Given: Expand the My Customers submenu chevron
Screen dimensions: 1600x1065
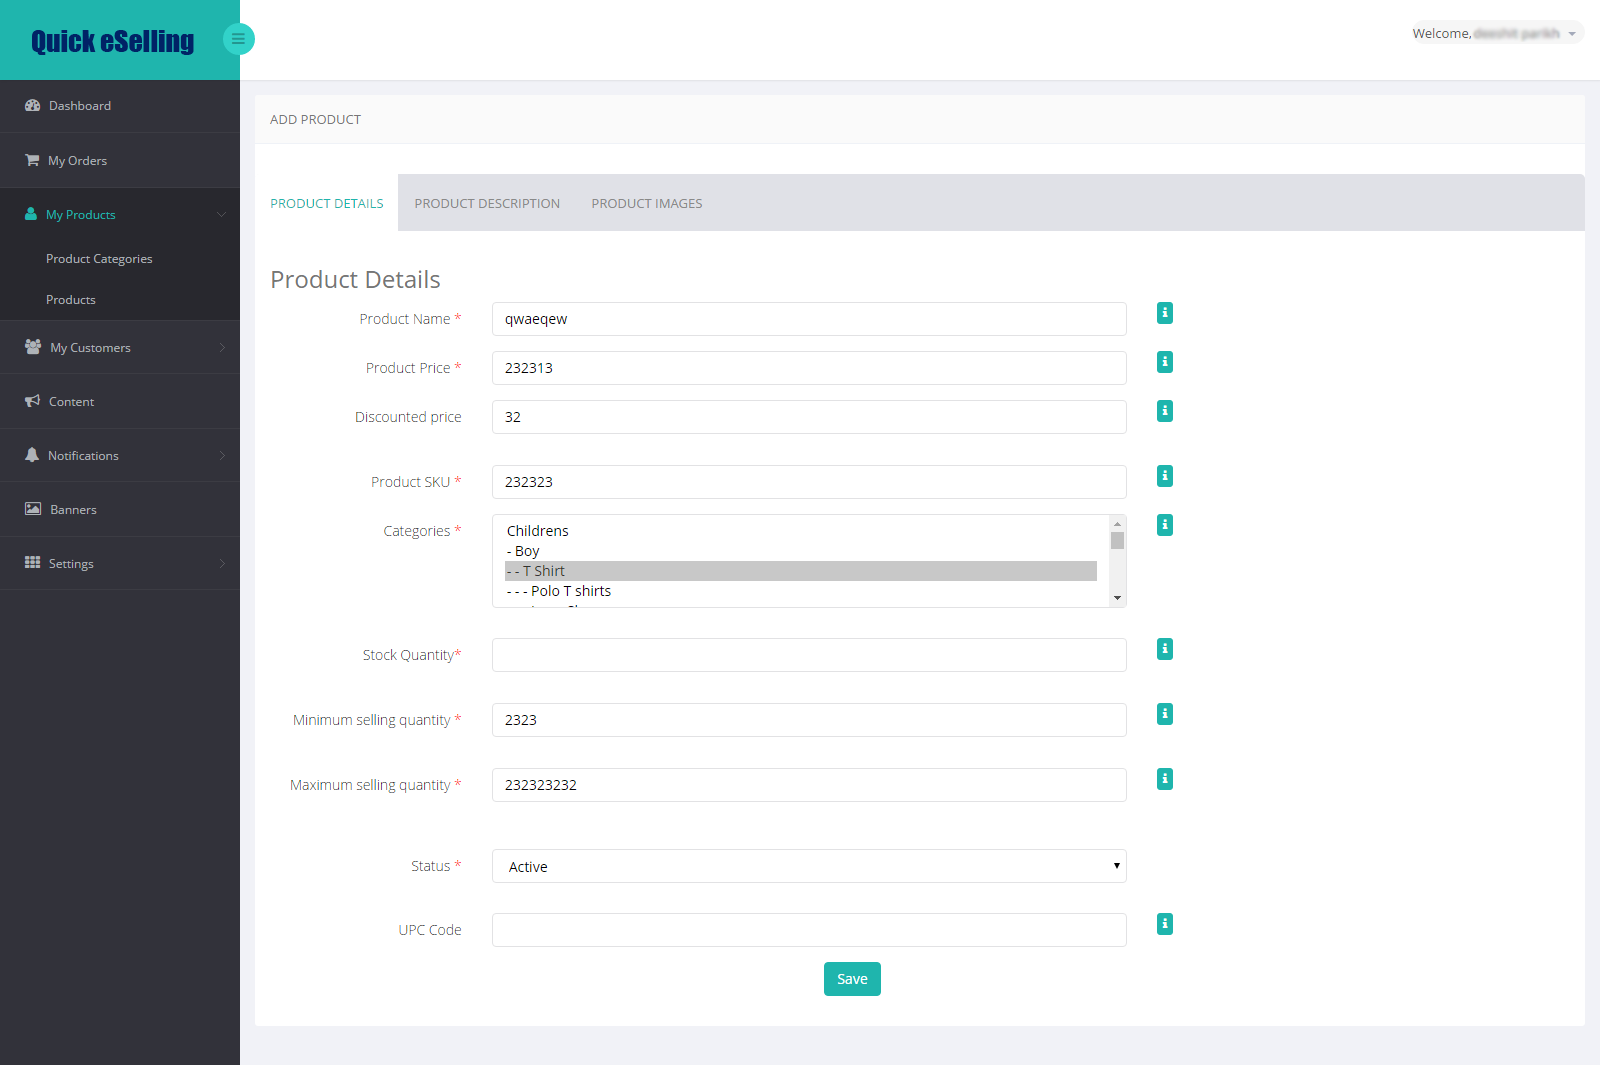Looking at the screenshot, I should 222,347.
